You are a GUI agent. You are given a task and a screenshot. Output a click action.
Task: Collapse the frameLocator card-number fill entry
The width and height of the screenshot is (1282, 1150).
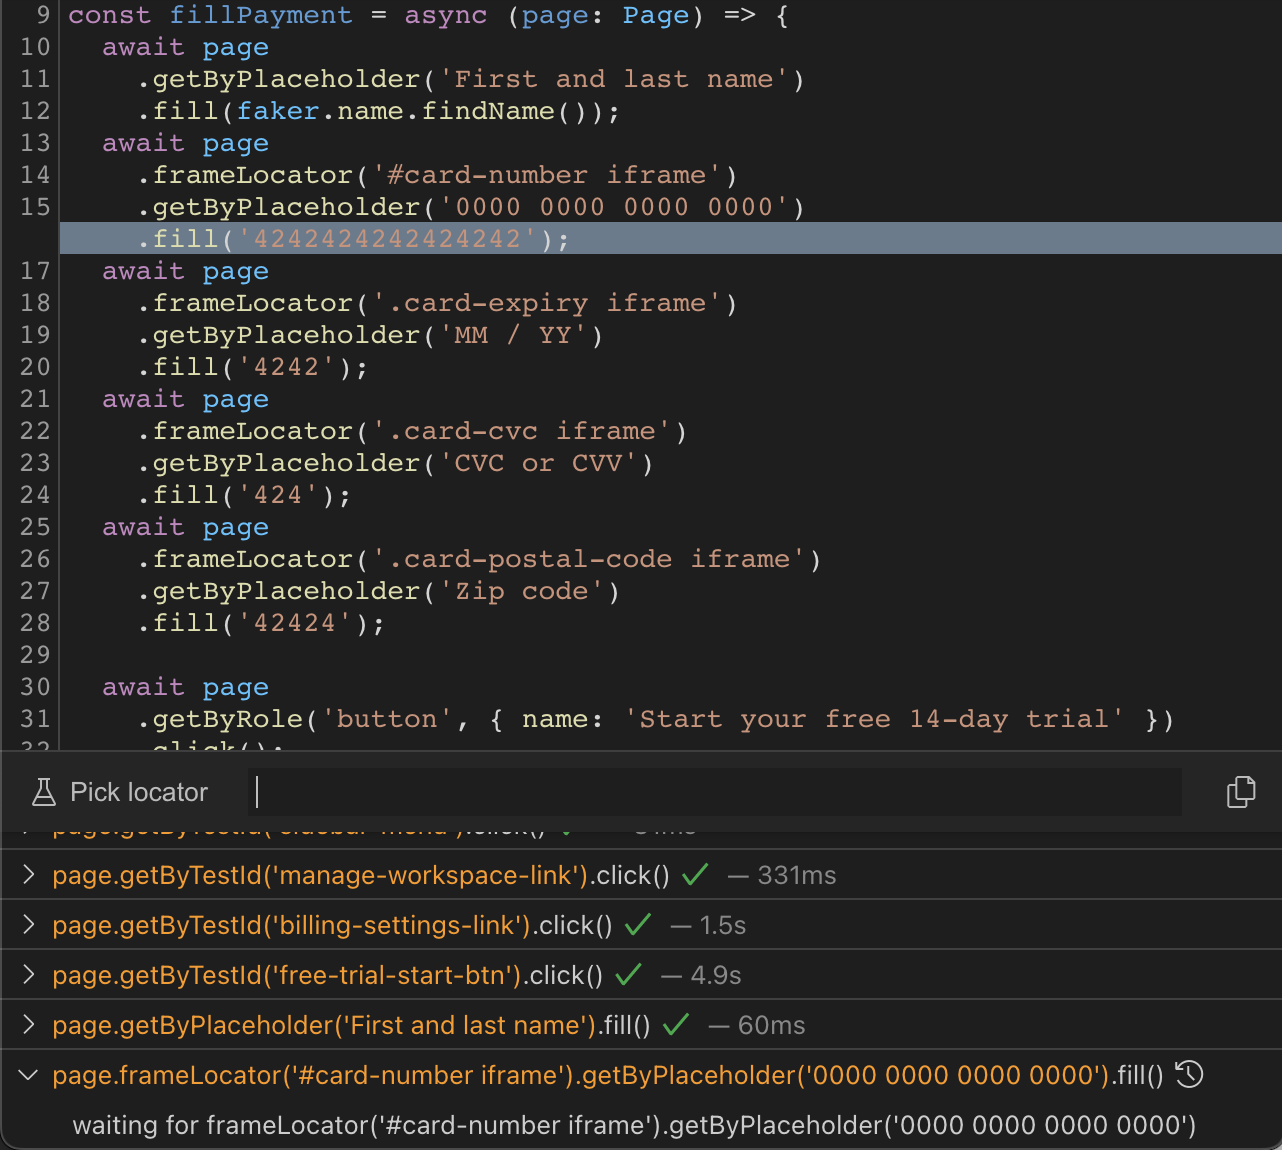(27, 1075)
